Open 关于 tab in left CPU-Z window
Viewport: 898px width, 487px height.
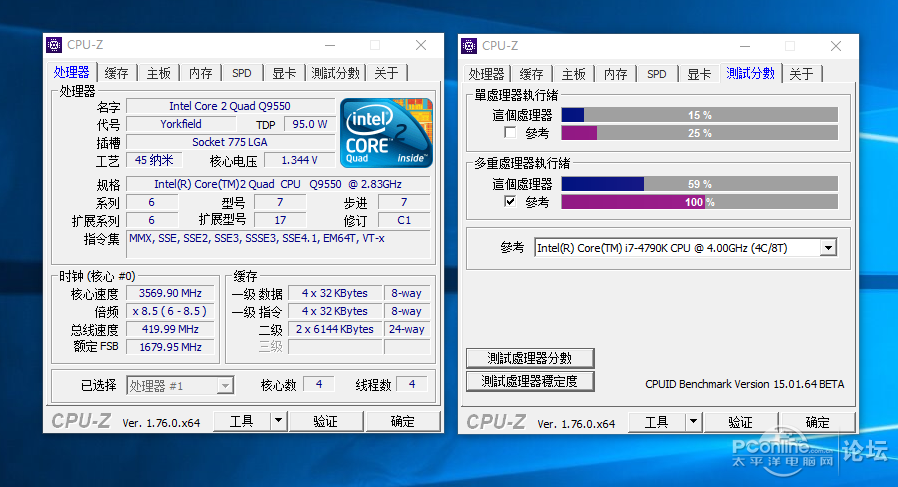(387, 73)
